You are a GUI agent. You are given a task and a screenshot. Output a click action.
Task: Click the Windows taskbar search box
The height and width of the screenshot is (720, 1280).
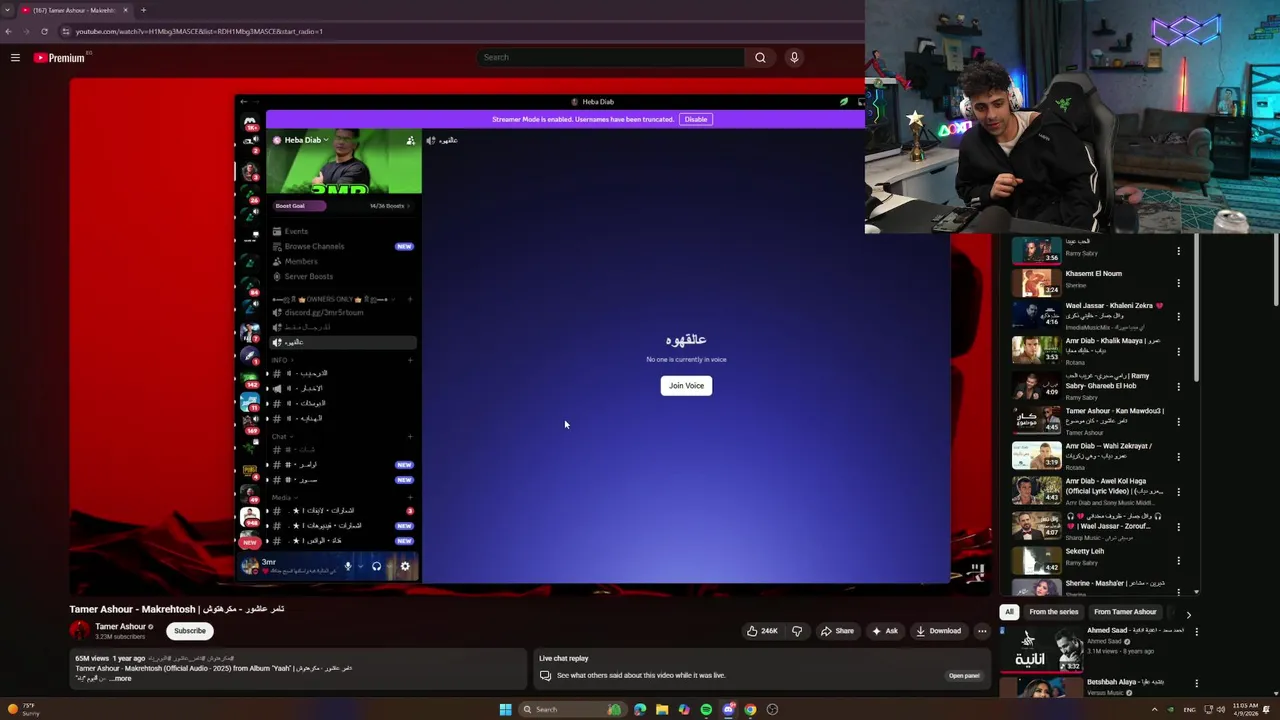tap(572, 710)
